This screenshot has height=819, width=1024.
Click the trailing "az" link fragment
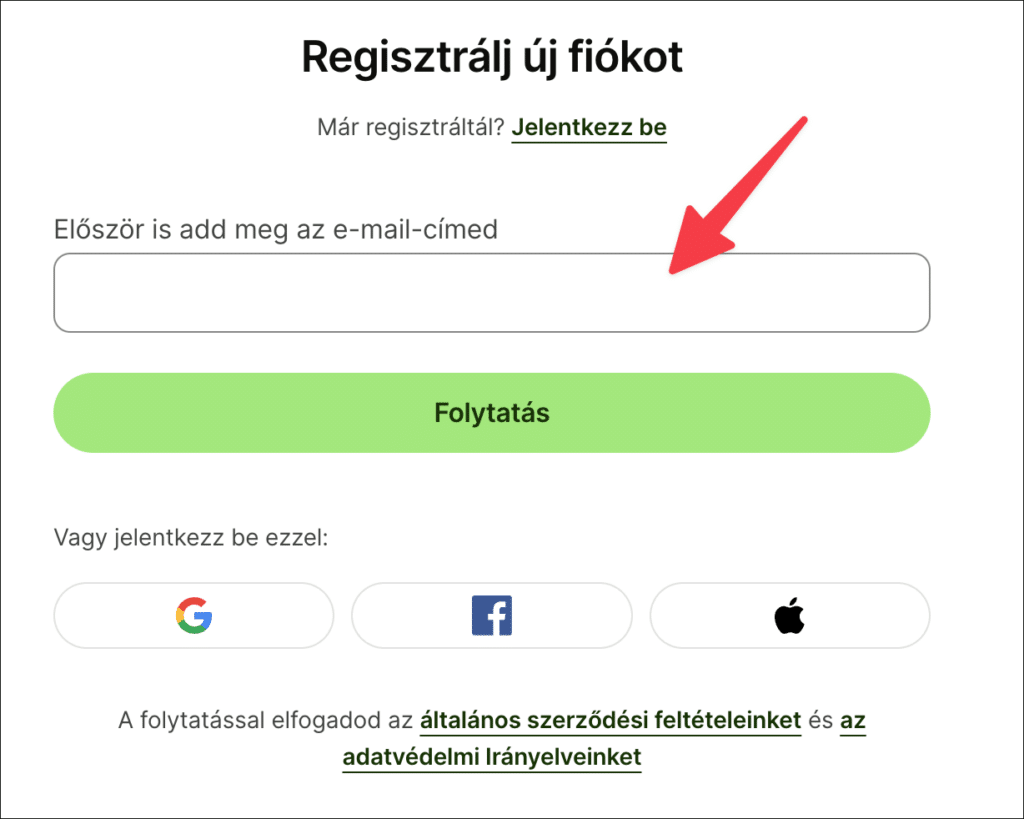tap(853, 720)
